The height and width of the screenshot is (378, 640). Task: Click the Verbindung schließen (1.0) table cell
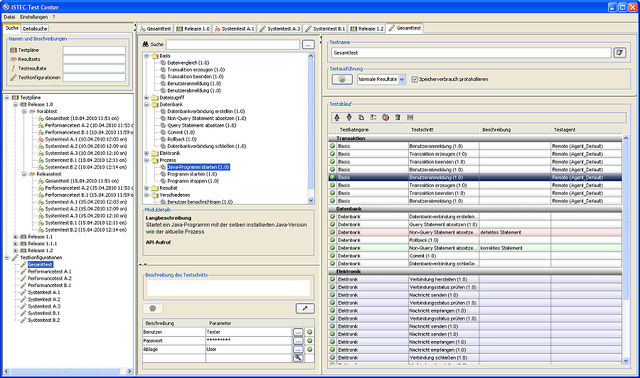444,358
